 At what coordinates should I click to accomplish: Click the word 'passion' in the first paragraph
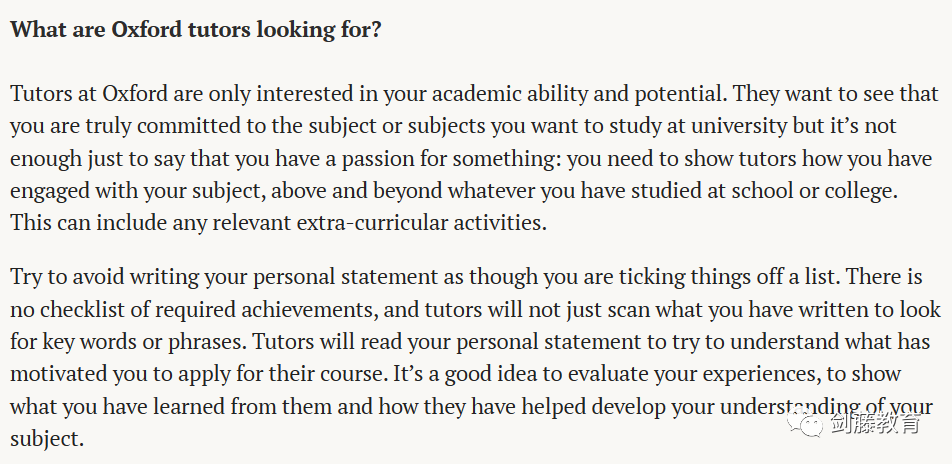(377, 159)
